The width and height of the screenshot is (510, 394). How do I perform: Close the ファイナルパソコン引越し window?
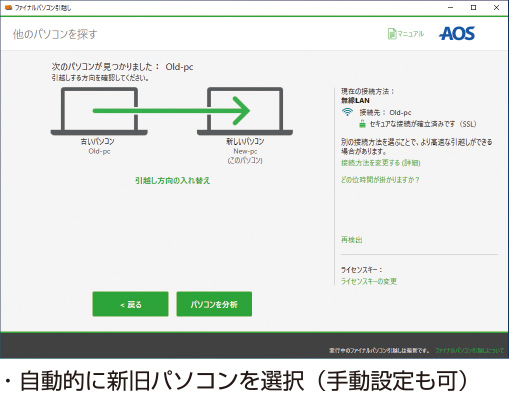pos(496,7)
